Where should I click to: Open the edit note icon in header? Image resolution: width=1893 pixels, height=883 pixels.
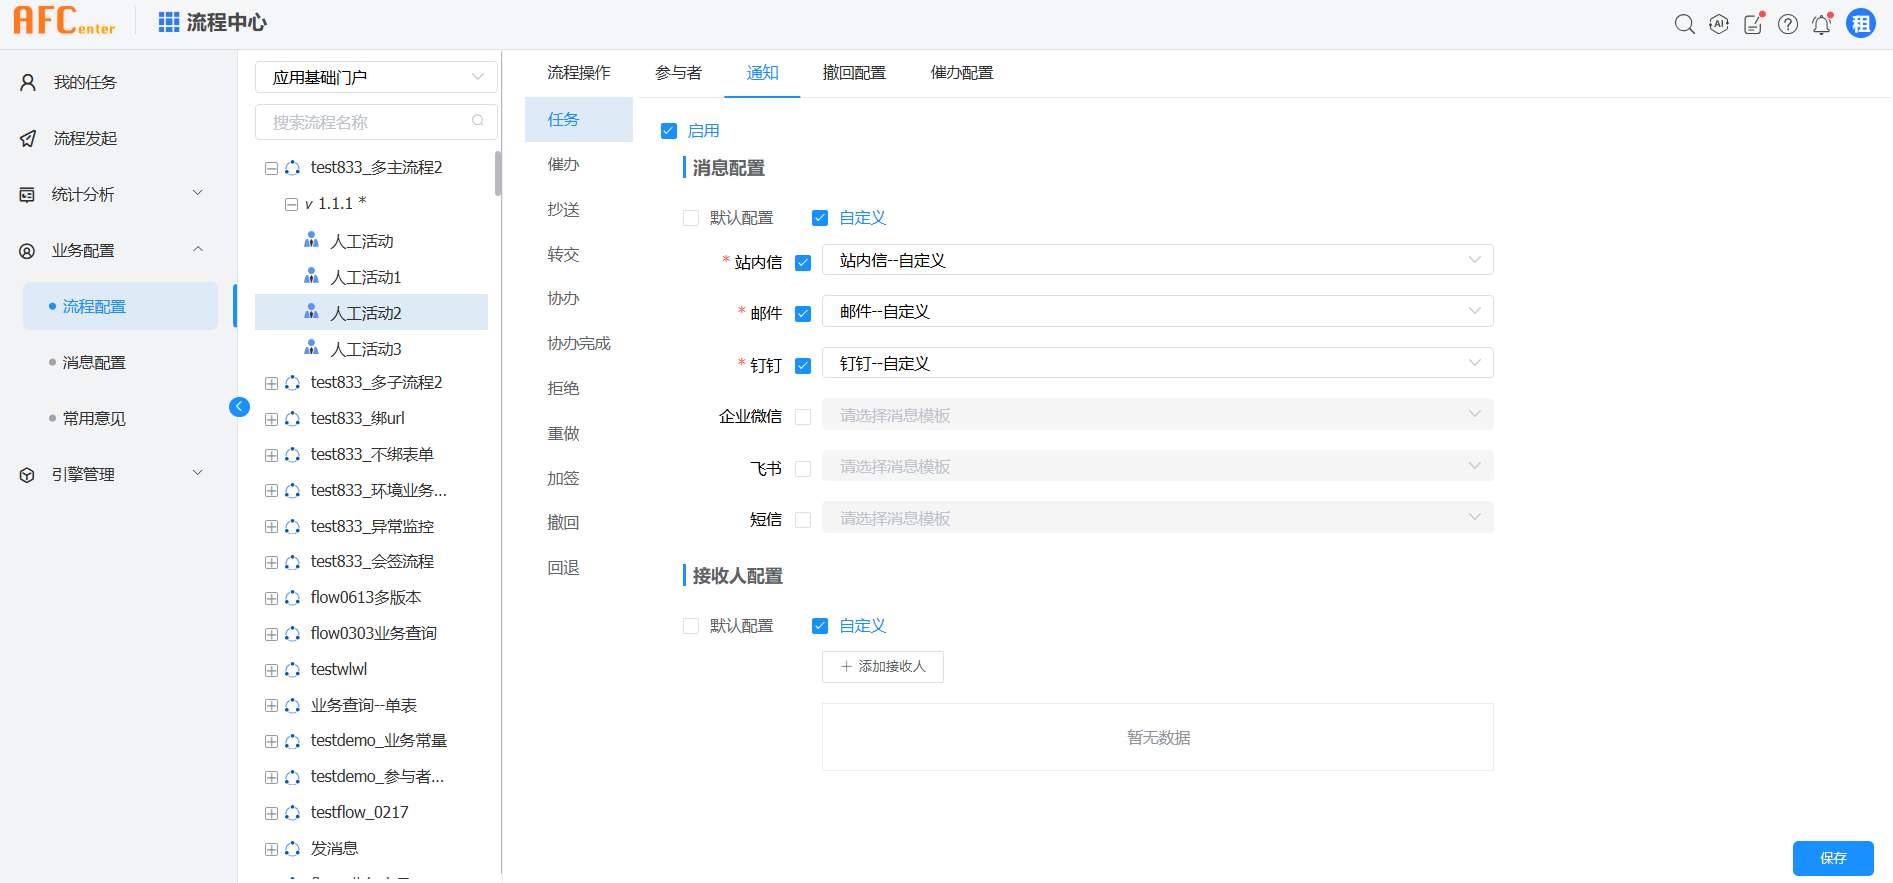point(1753,24)
